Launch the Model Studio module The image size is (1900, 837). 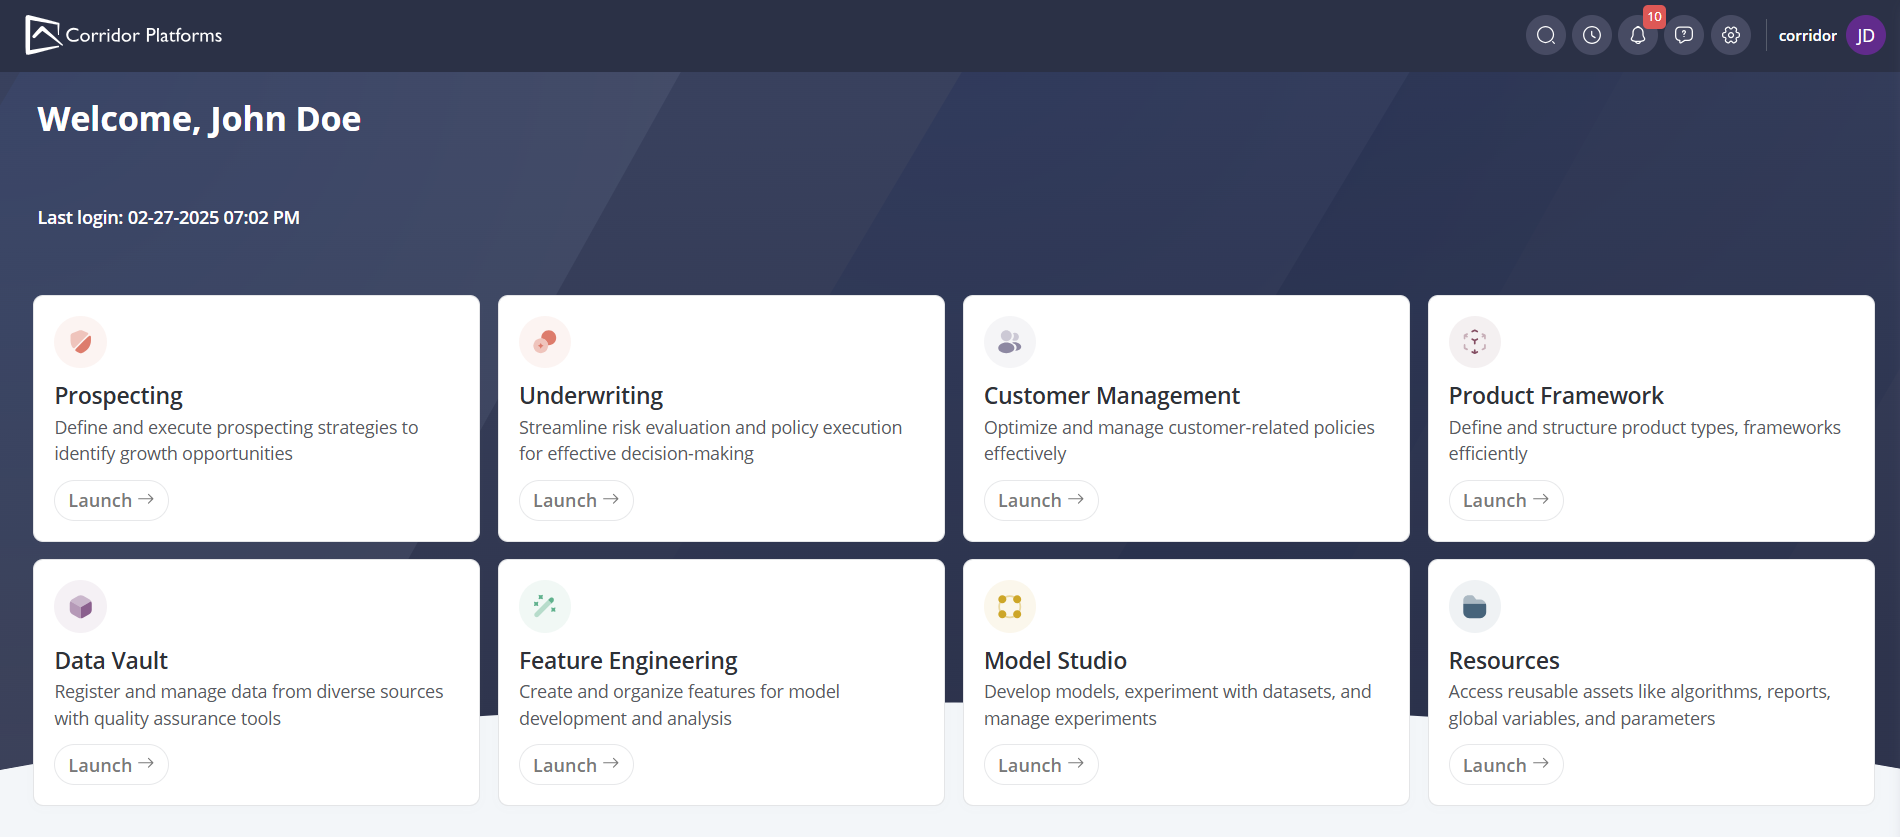pos(1041,765)
